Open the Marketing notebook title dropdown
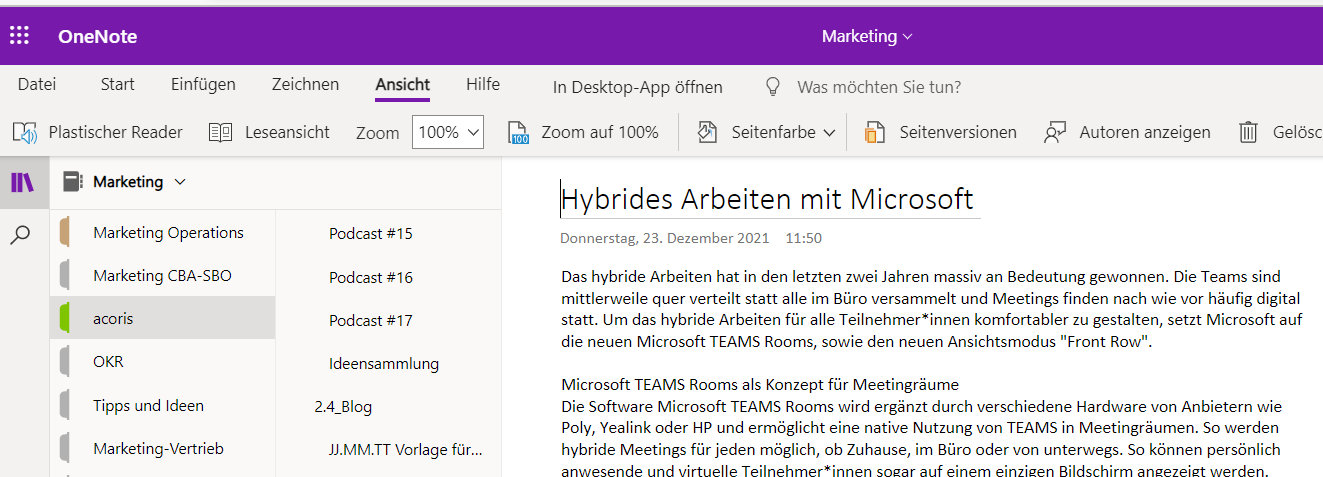 (867, 36)
